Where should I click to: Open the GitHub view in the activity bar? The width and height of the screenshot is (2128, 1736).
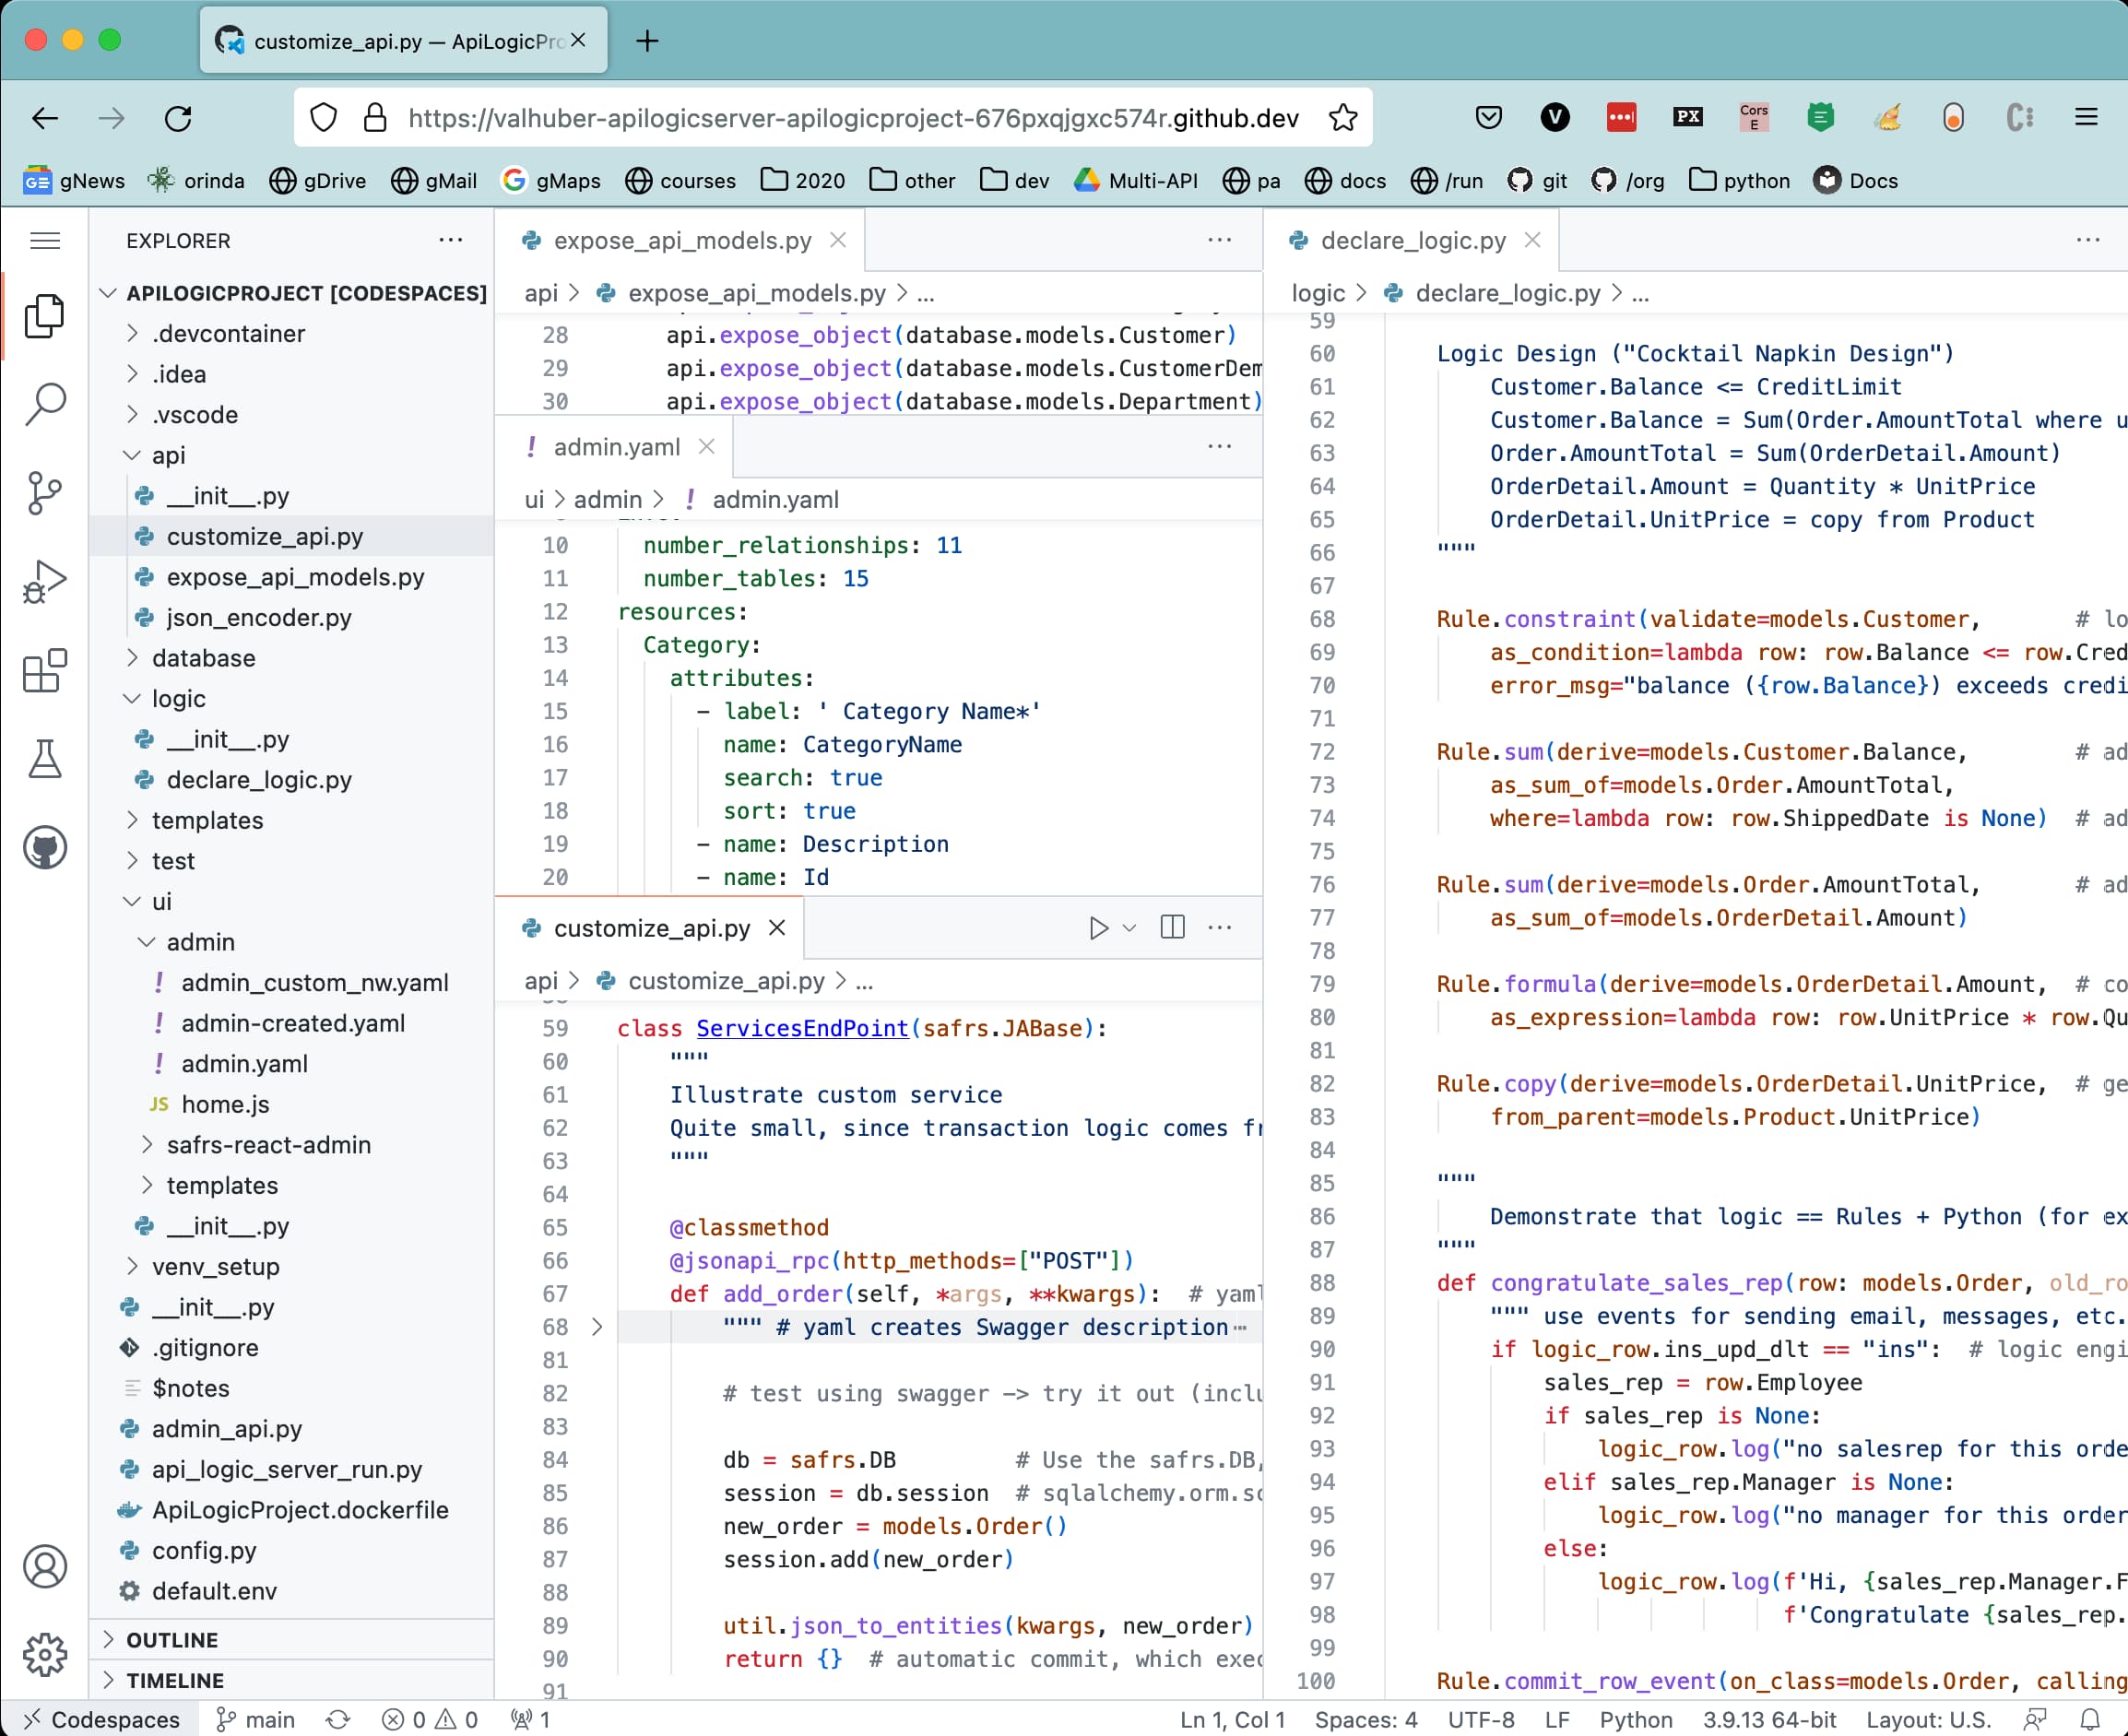tap(44, 848)
